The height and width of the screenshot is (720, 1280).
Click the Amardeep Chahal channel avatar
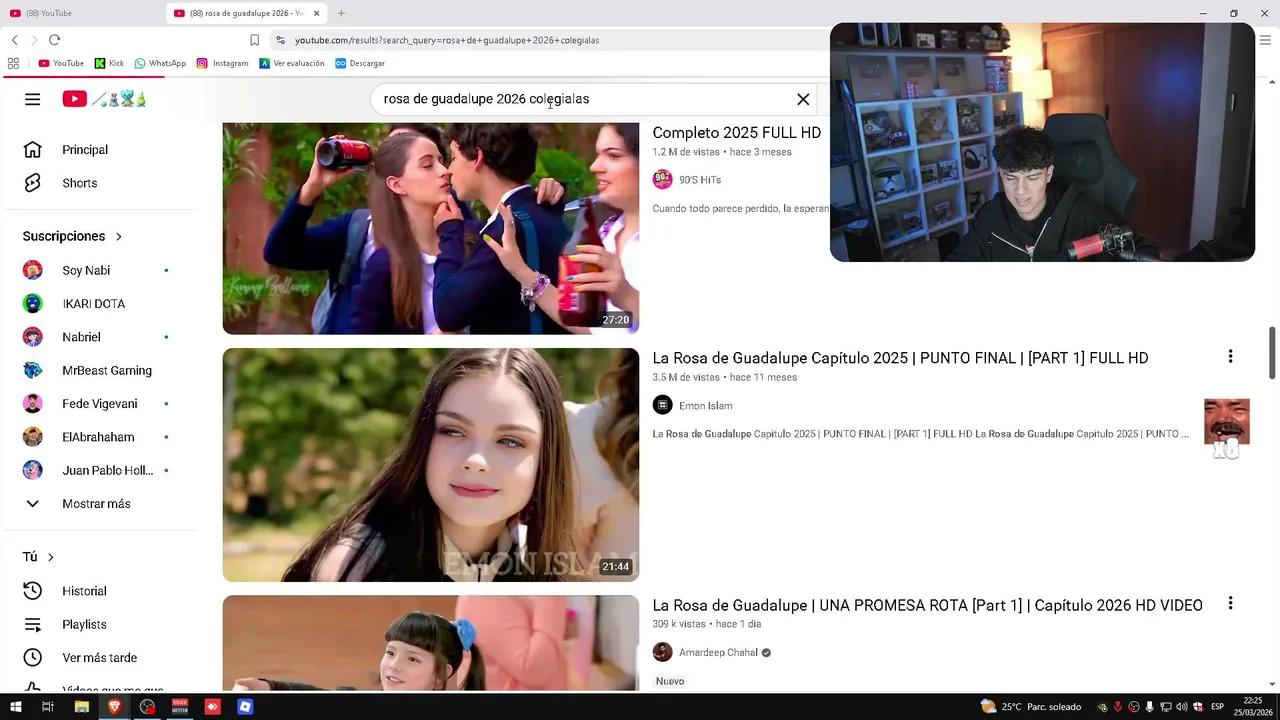[x=662, y=652]
